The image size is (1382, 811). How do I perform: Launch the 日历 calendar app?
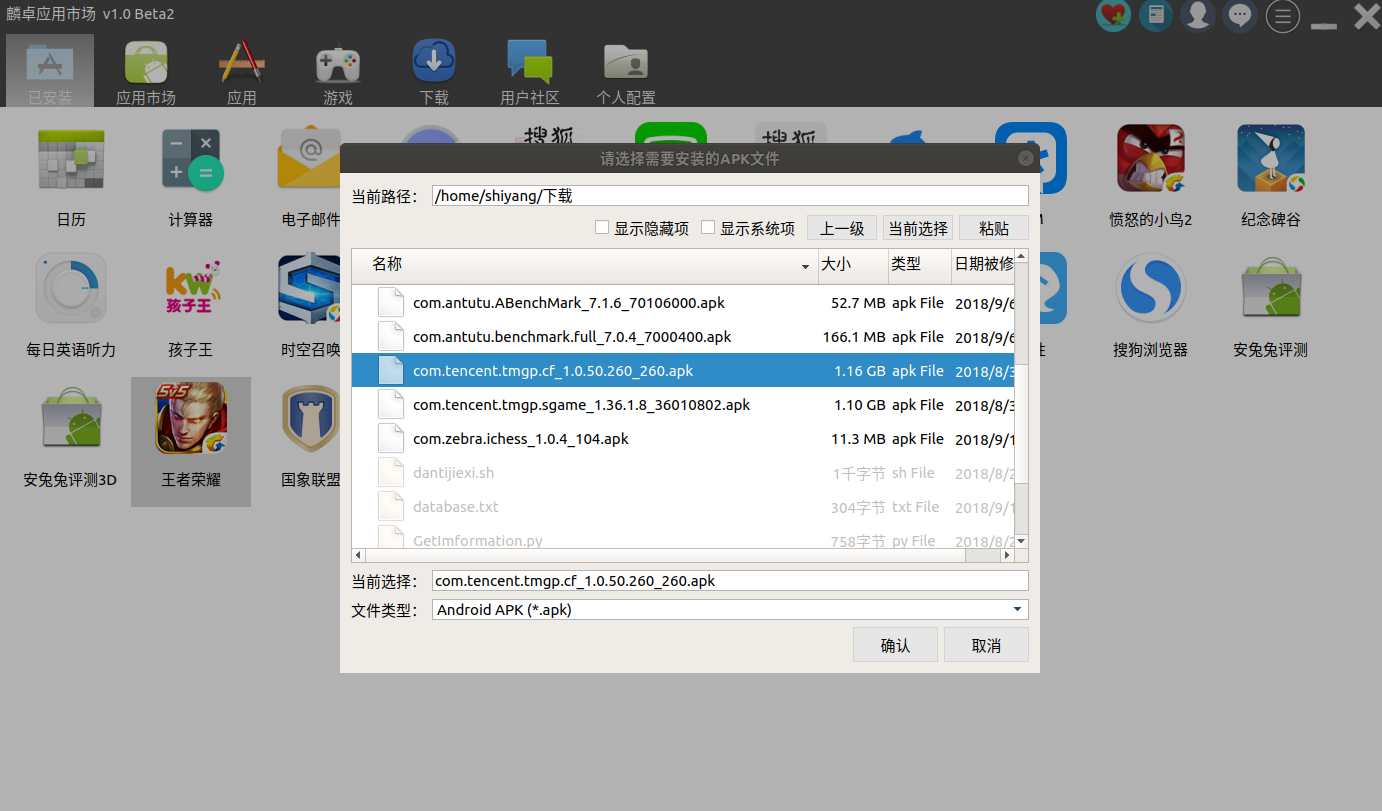(x=71, y=177)
